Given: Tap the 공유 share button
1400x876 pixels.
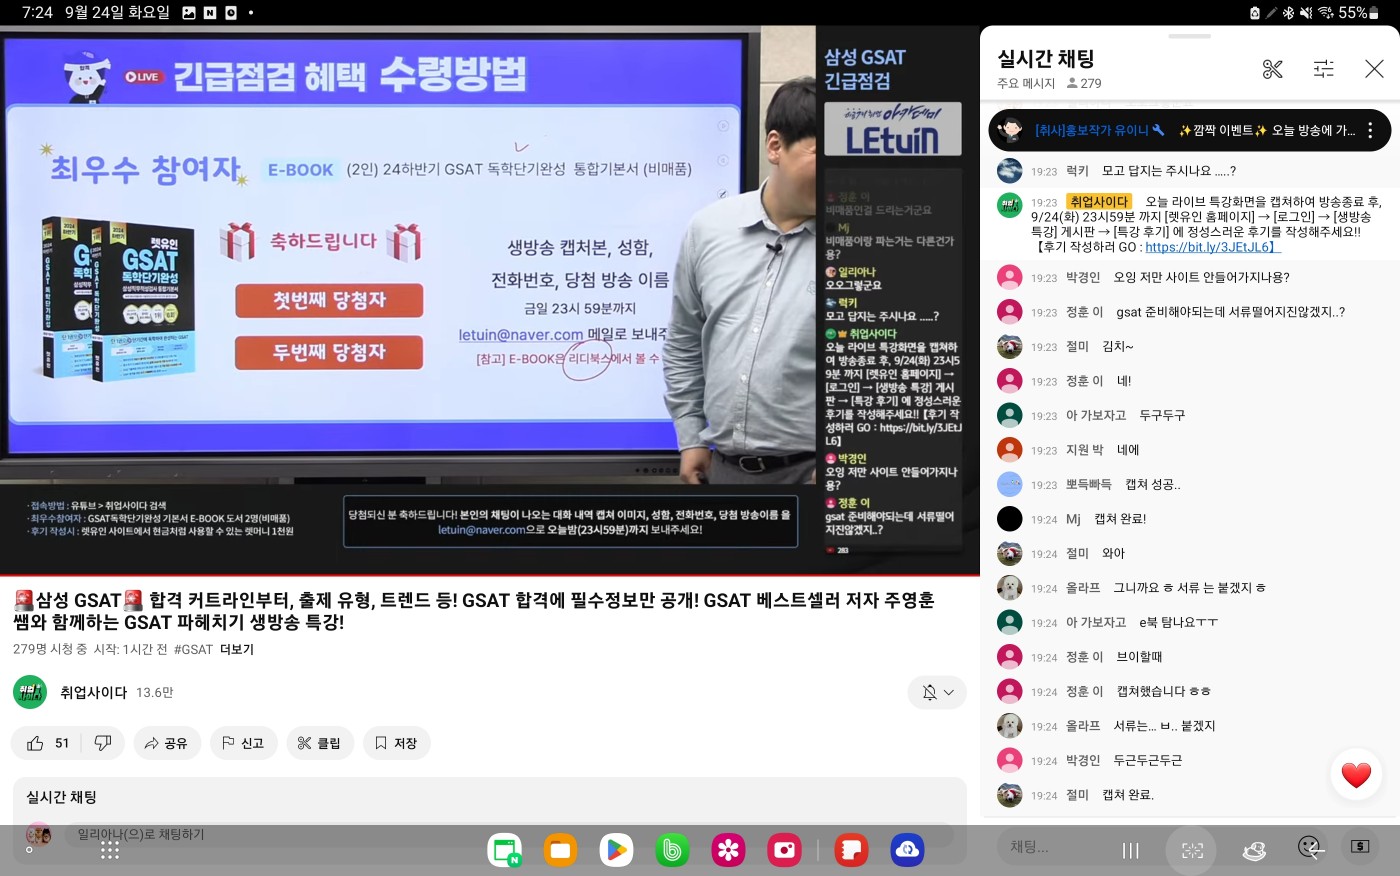Looking at the screenshot, I should [166, 743].
